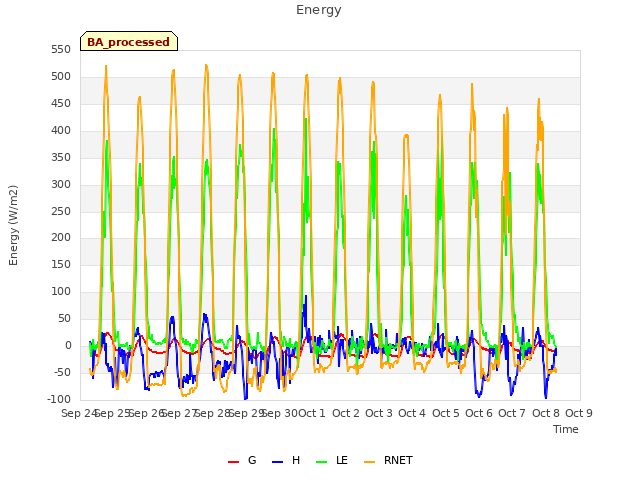The height and width of the screenshot is (480, 640).
Task: Click the 450 y-axis tick label
Action: point(61,104)
